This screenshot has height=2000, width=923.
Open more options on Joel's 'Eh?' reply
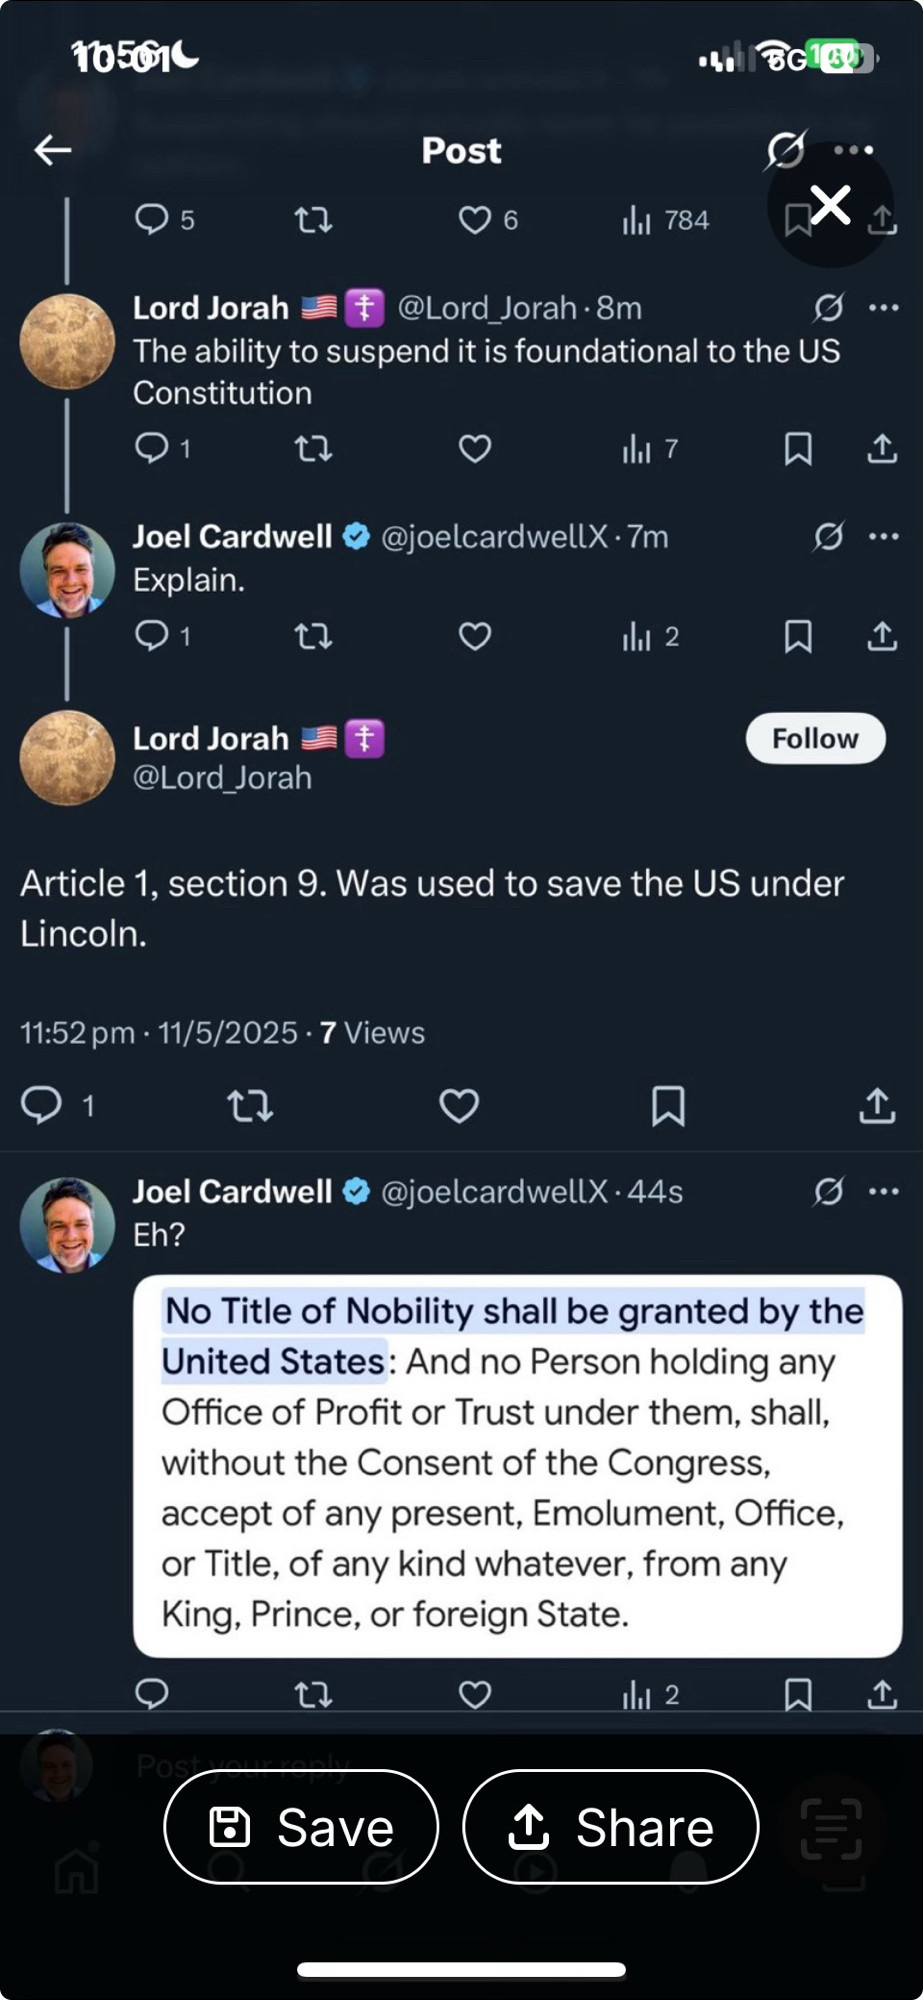coord(884,1191)
